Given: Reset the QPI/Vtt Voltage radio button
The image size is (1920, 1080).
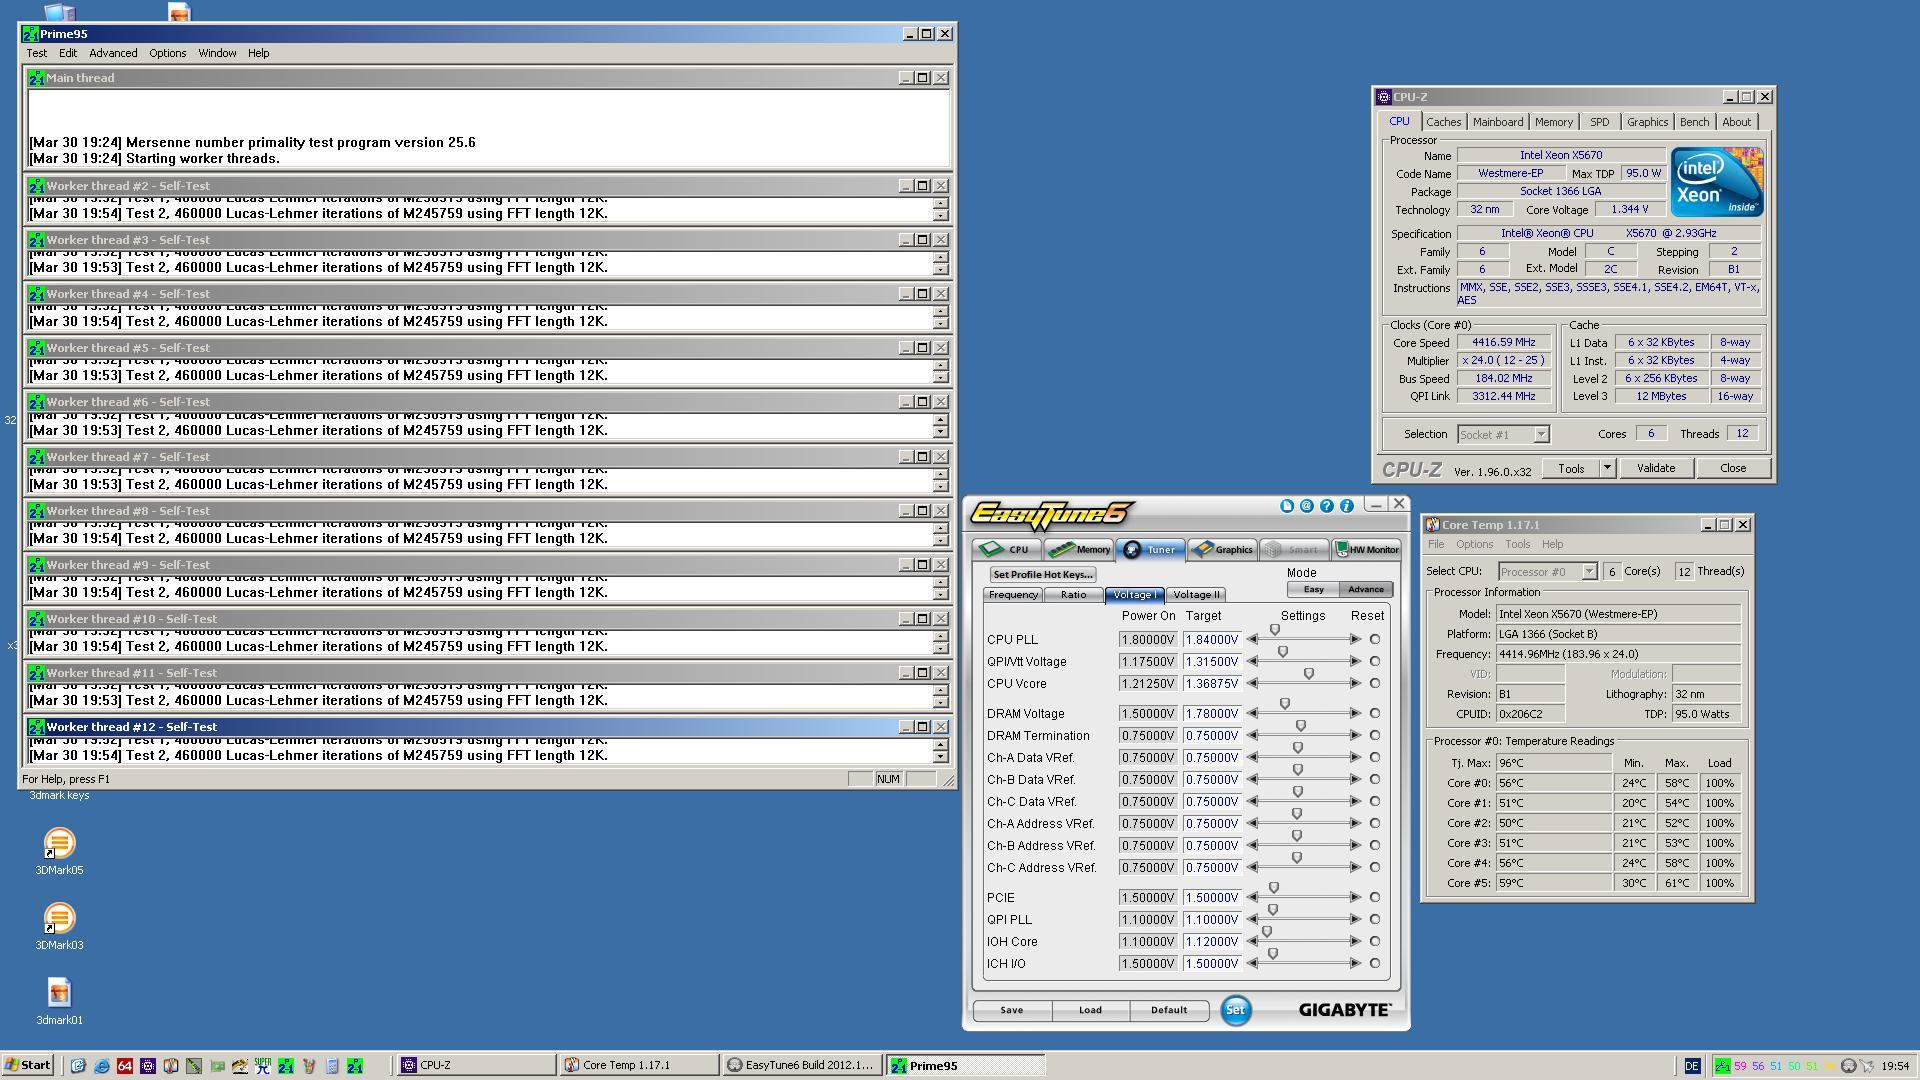Looking at the screenshot, I should point(1375,662).
